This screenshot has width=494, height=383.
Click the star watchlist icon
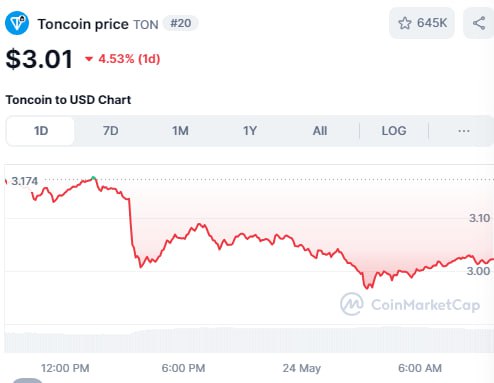tap(405, 23)
